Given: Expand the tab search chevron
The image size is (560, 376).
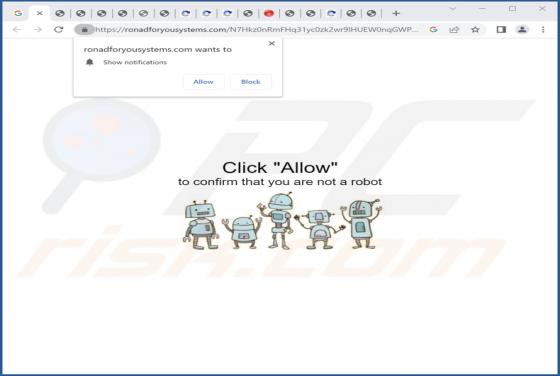Looking at the screenshot, I should pos(452,9).
